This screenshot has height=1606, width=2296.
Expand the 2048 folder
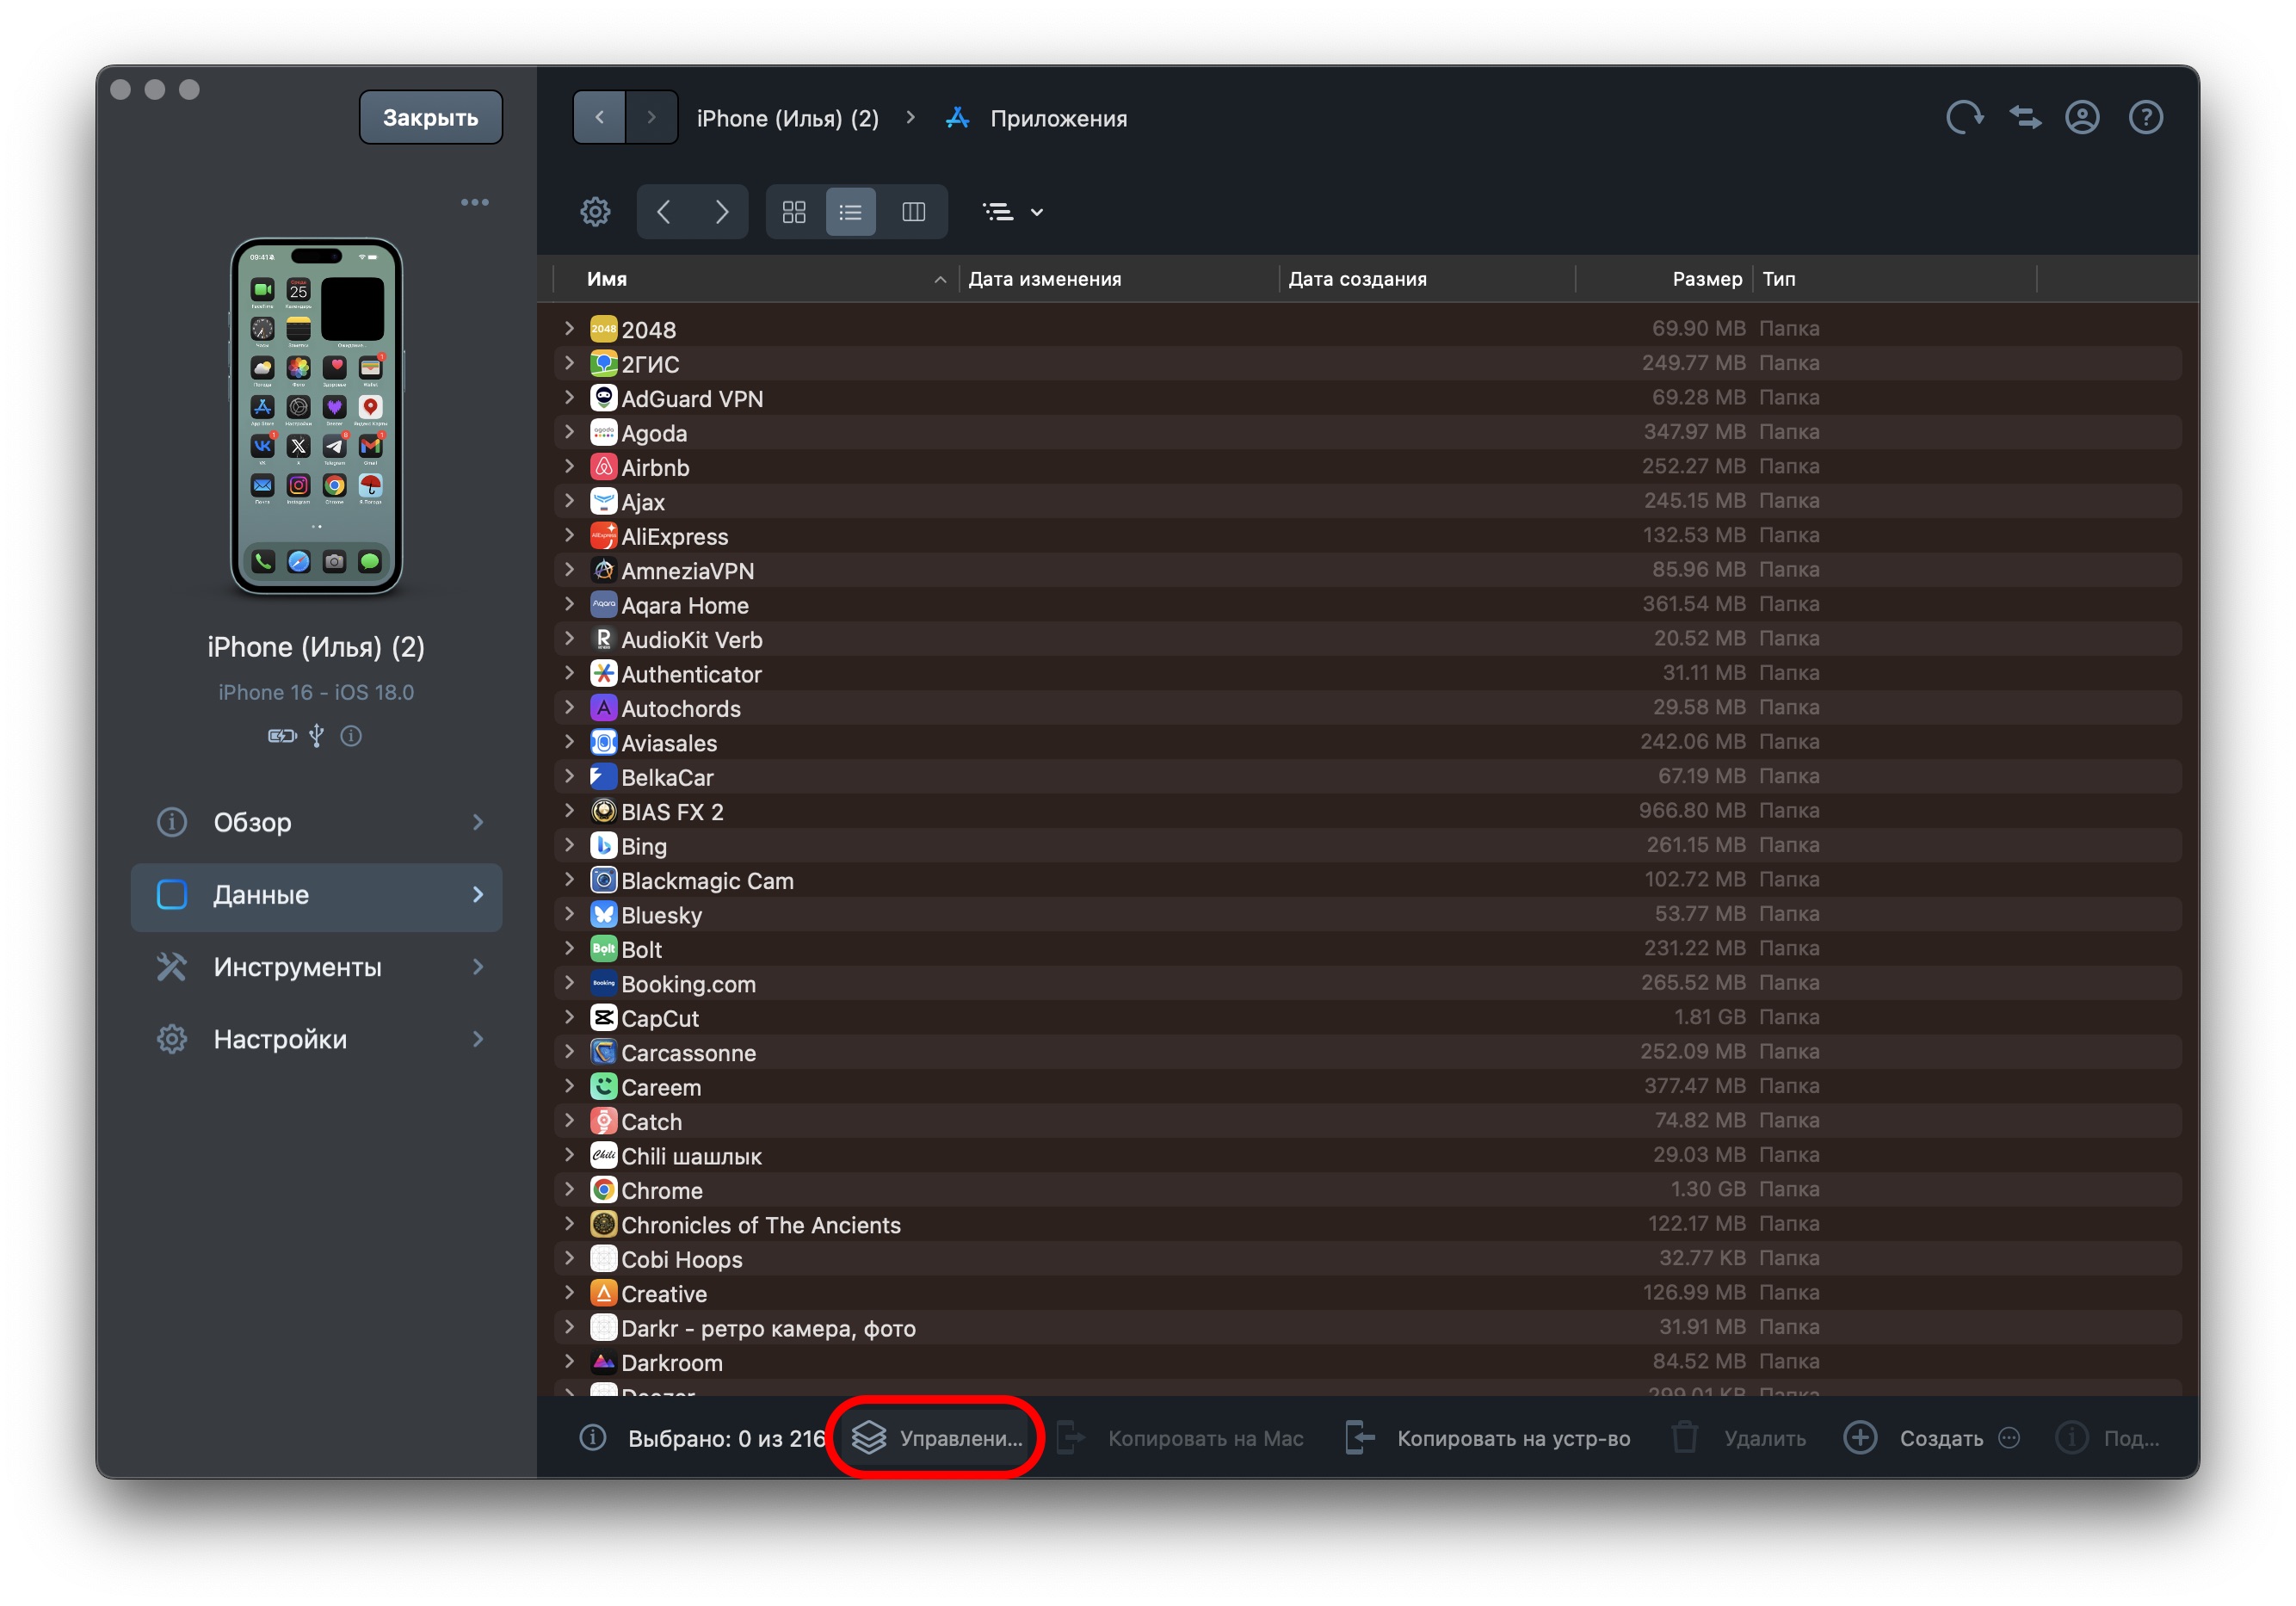click(x=569, y=329)
